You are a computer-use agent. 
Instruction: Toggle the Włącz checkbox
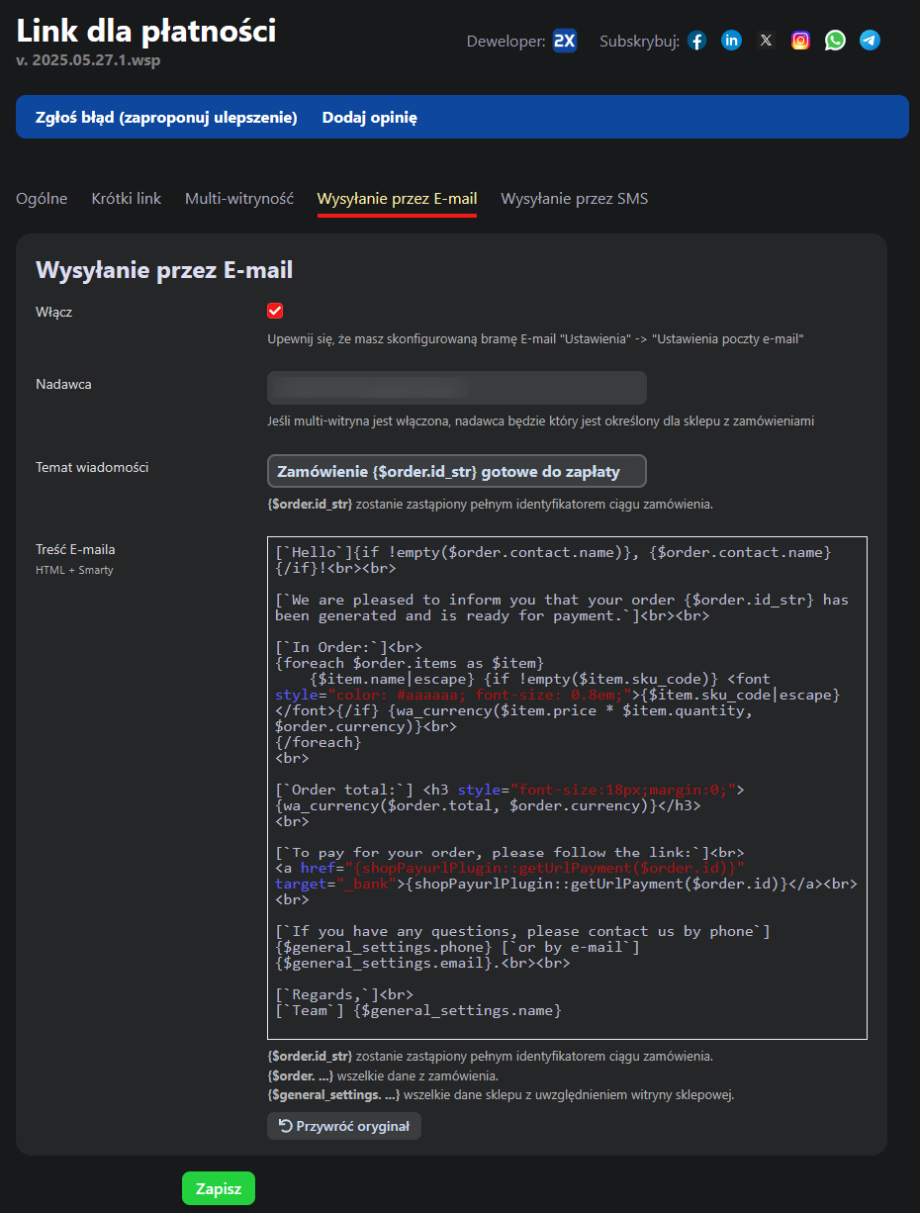[x=275, y=311]
